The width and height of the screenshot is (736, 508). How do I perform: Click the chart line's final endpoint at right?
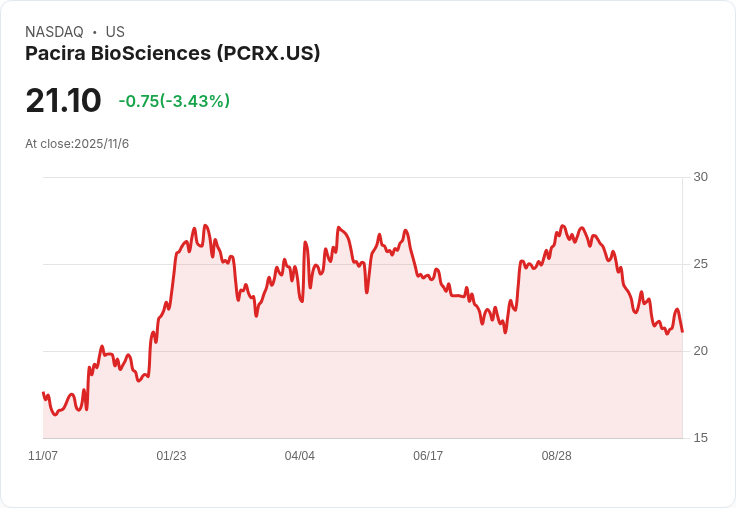coord(682,331)
